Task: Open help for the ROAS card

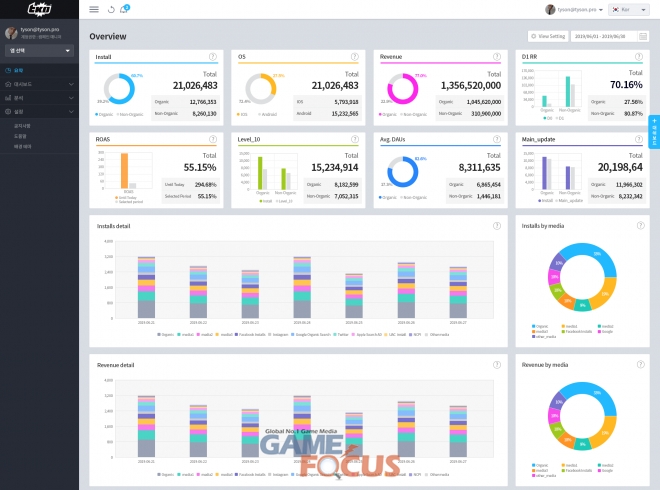Action: pyautogui.click(x=212, y=140)
